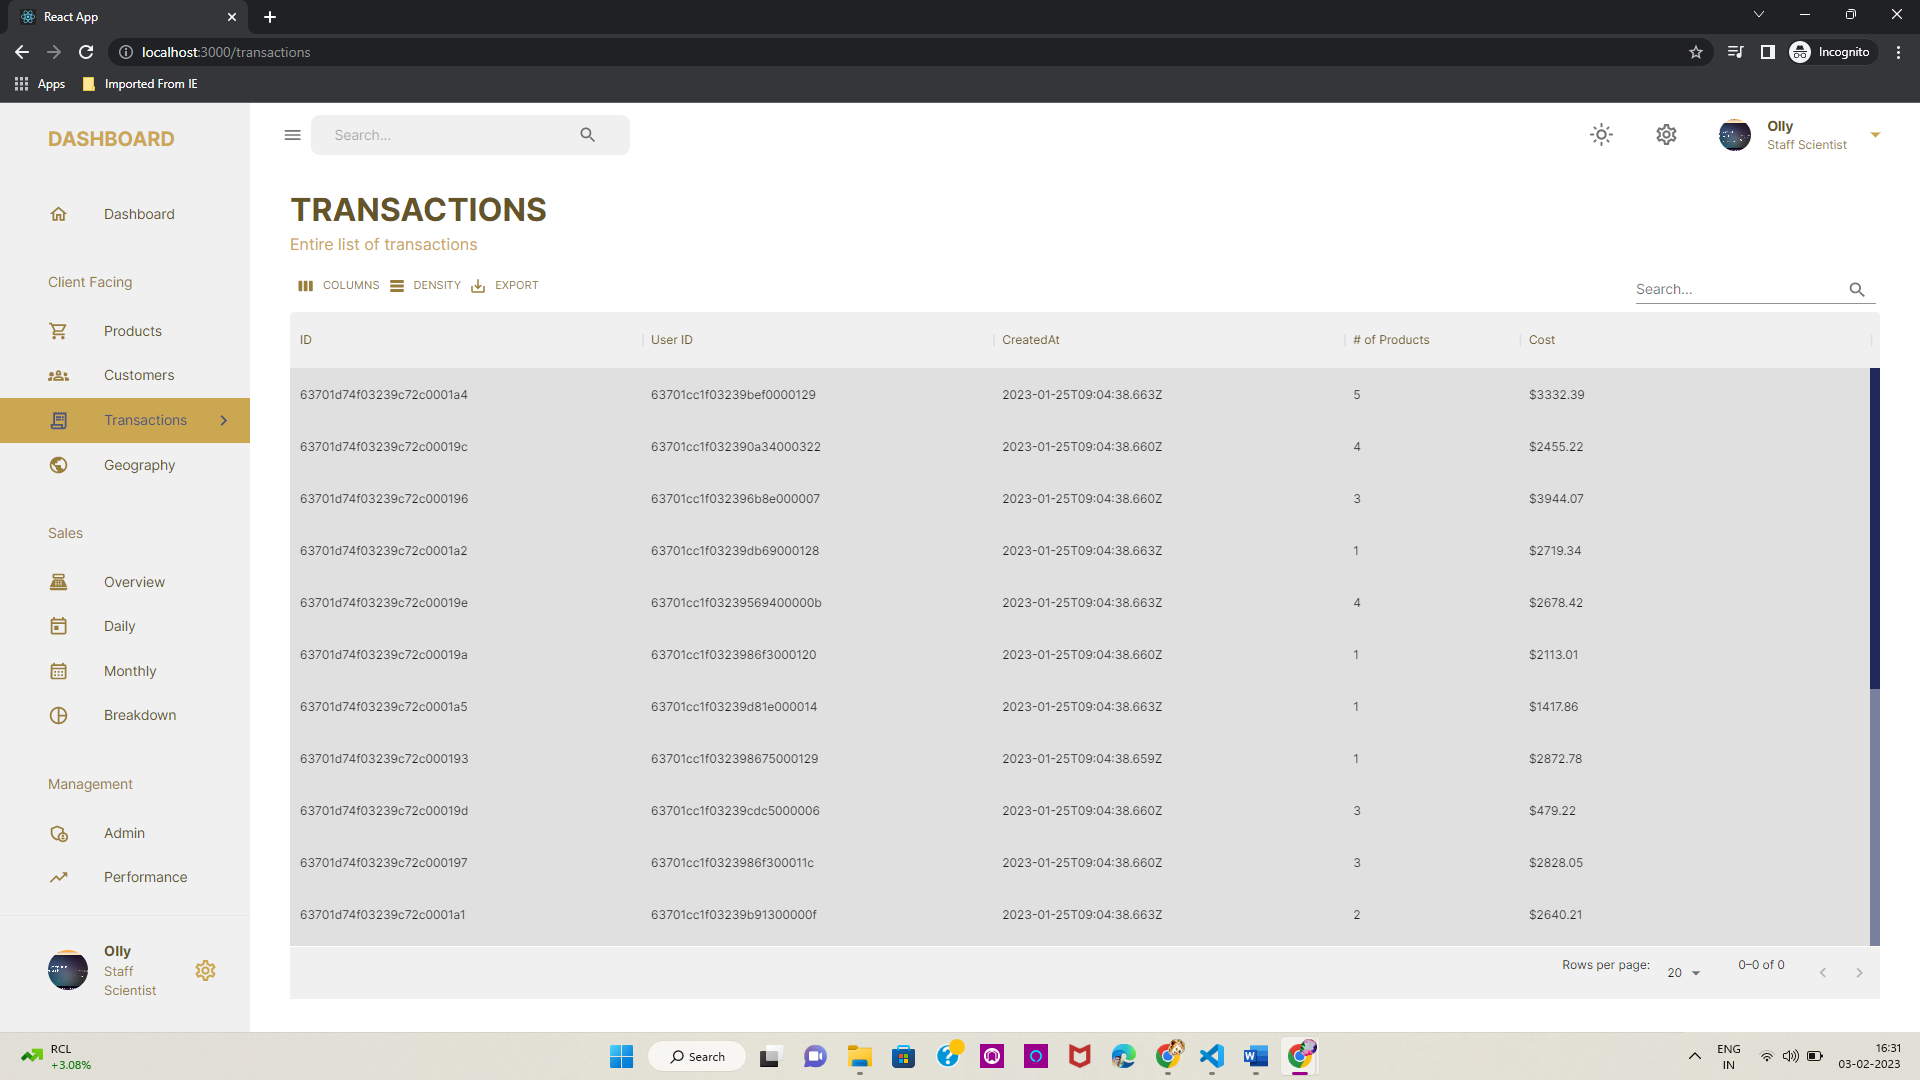Open Performance via the trending arrow icon
The height and width of the screenshot is (1080, 1920).
[x=59, y=876]
